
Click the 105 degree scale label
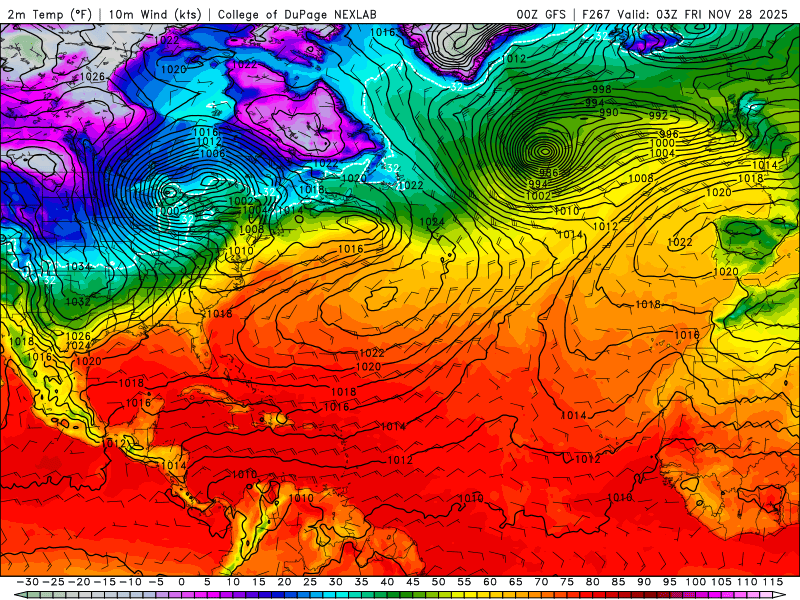point(721,582)
